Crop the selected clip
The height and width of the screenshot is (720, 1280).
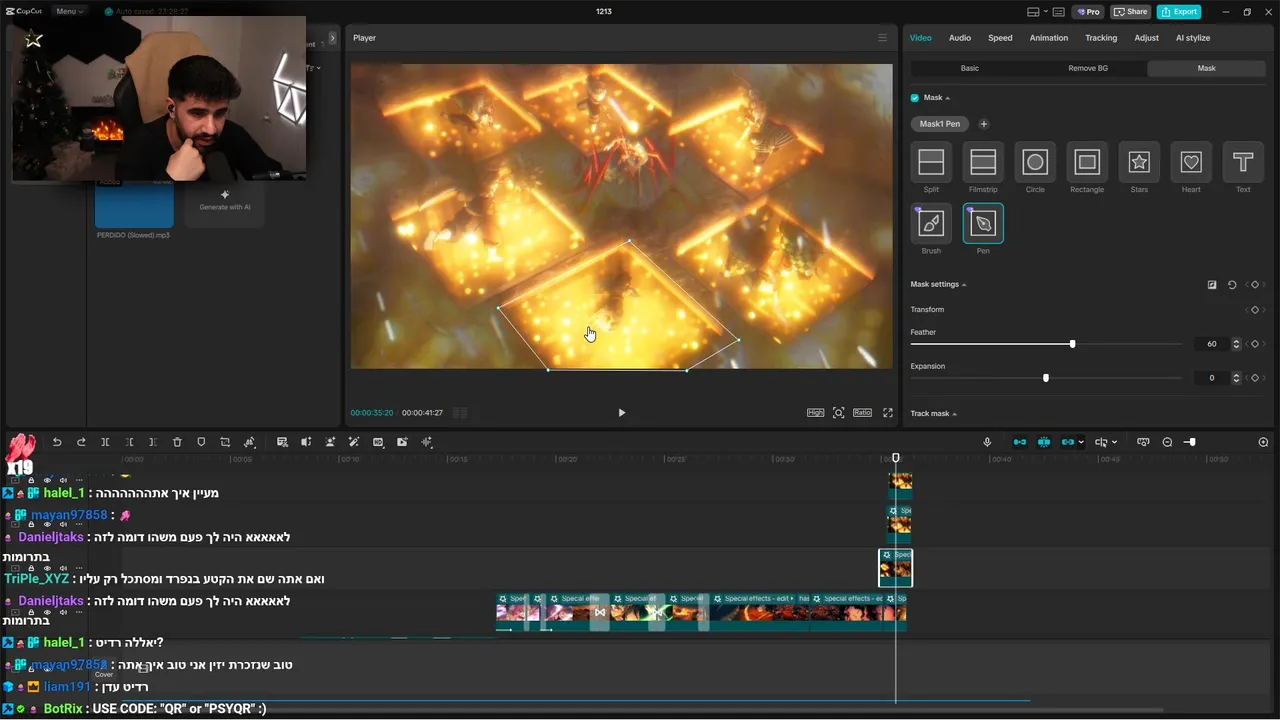pyautogui.click(x=225, y=442)
